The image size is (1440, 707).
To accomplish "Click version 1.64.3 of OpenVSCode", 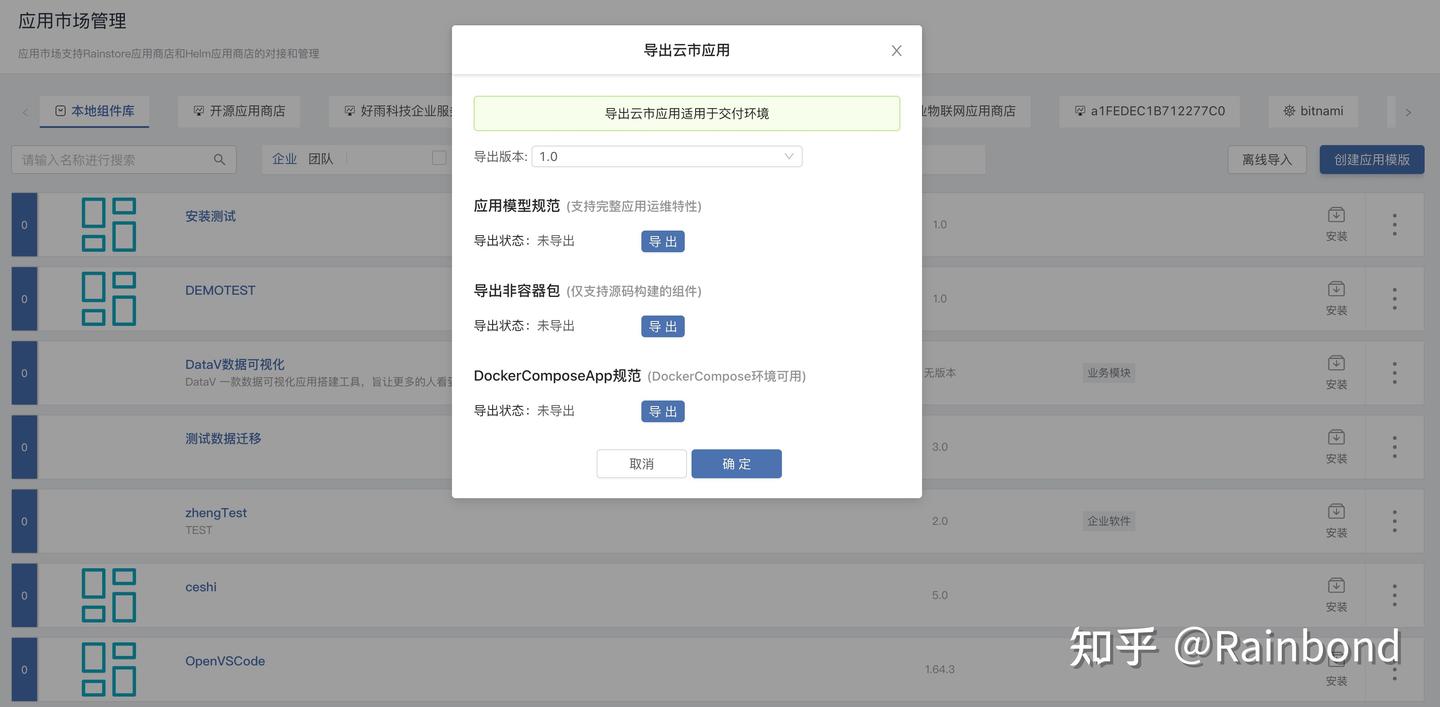I will pyautogui.click(x=940, y=669).
